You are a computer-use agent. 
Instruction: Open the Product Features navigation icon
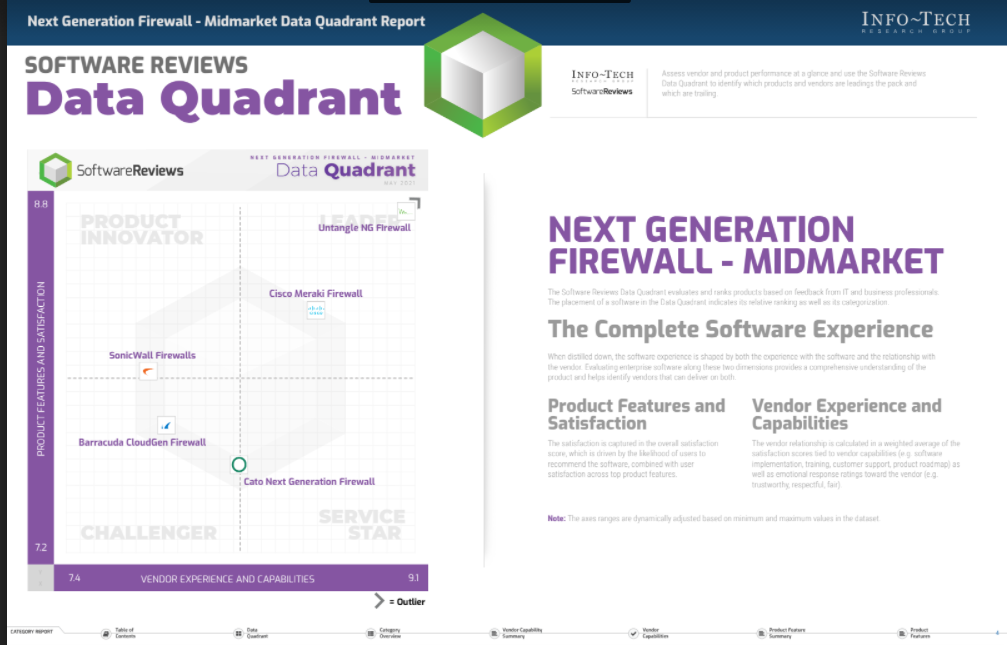(x=902, y=633)
